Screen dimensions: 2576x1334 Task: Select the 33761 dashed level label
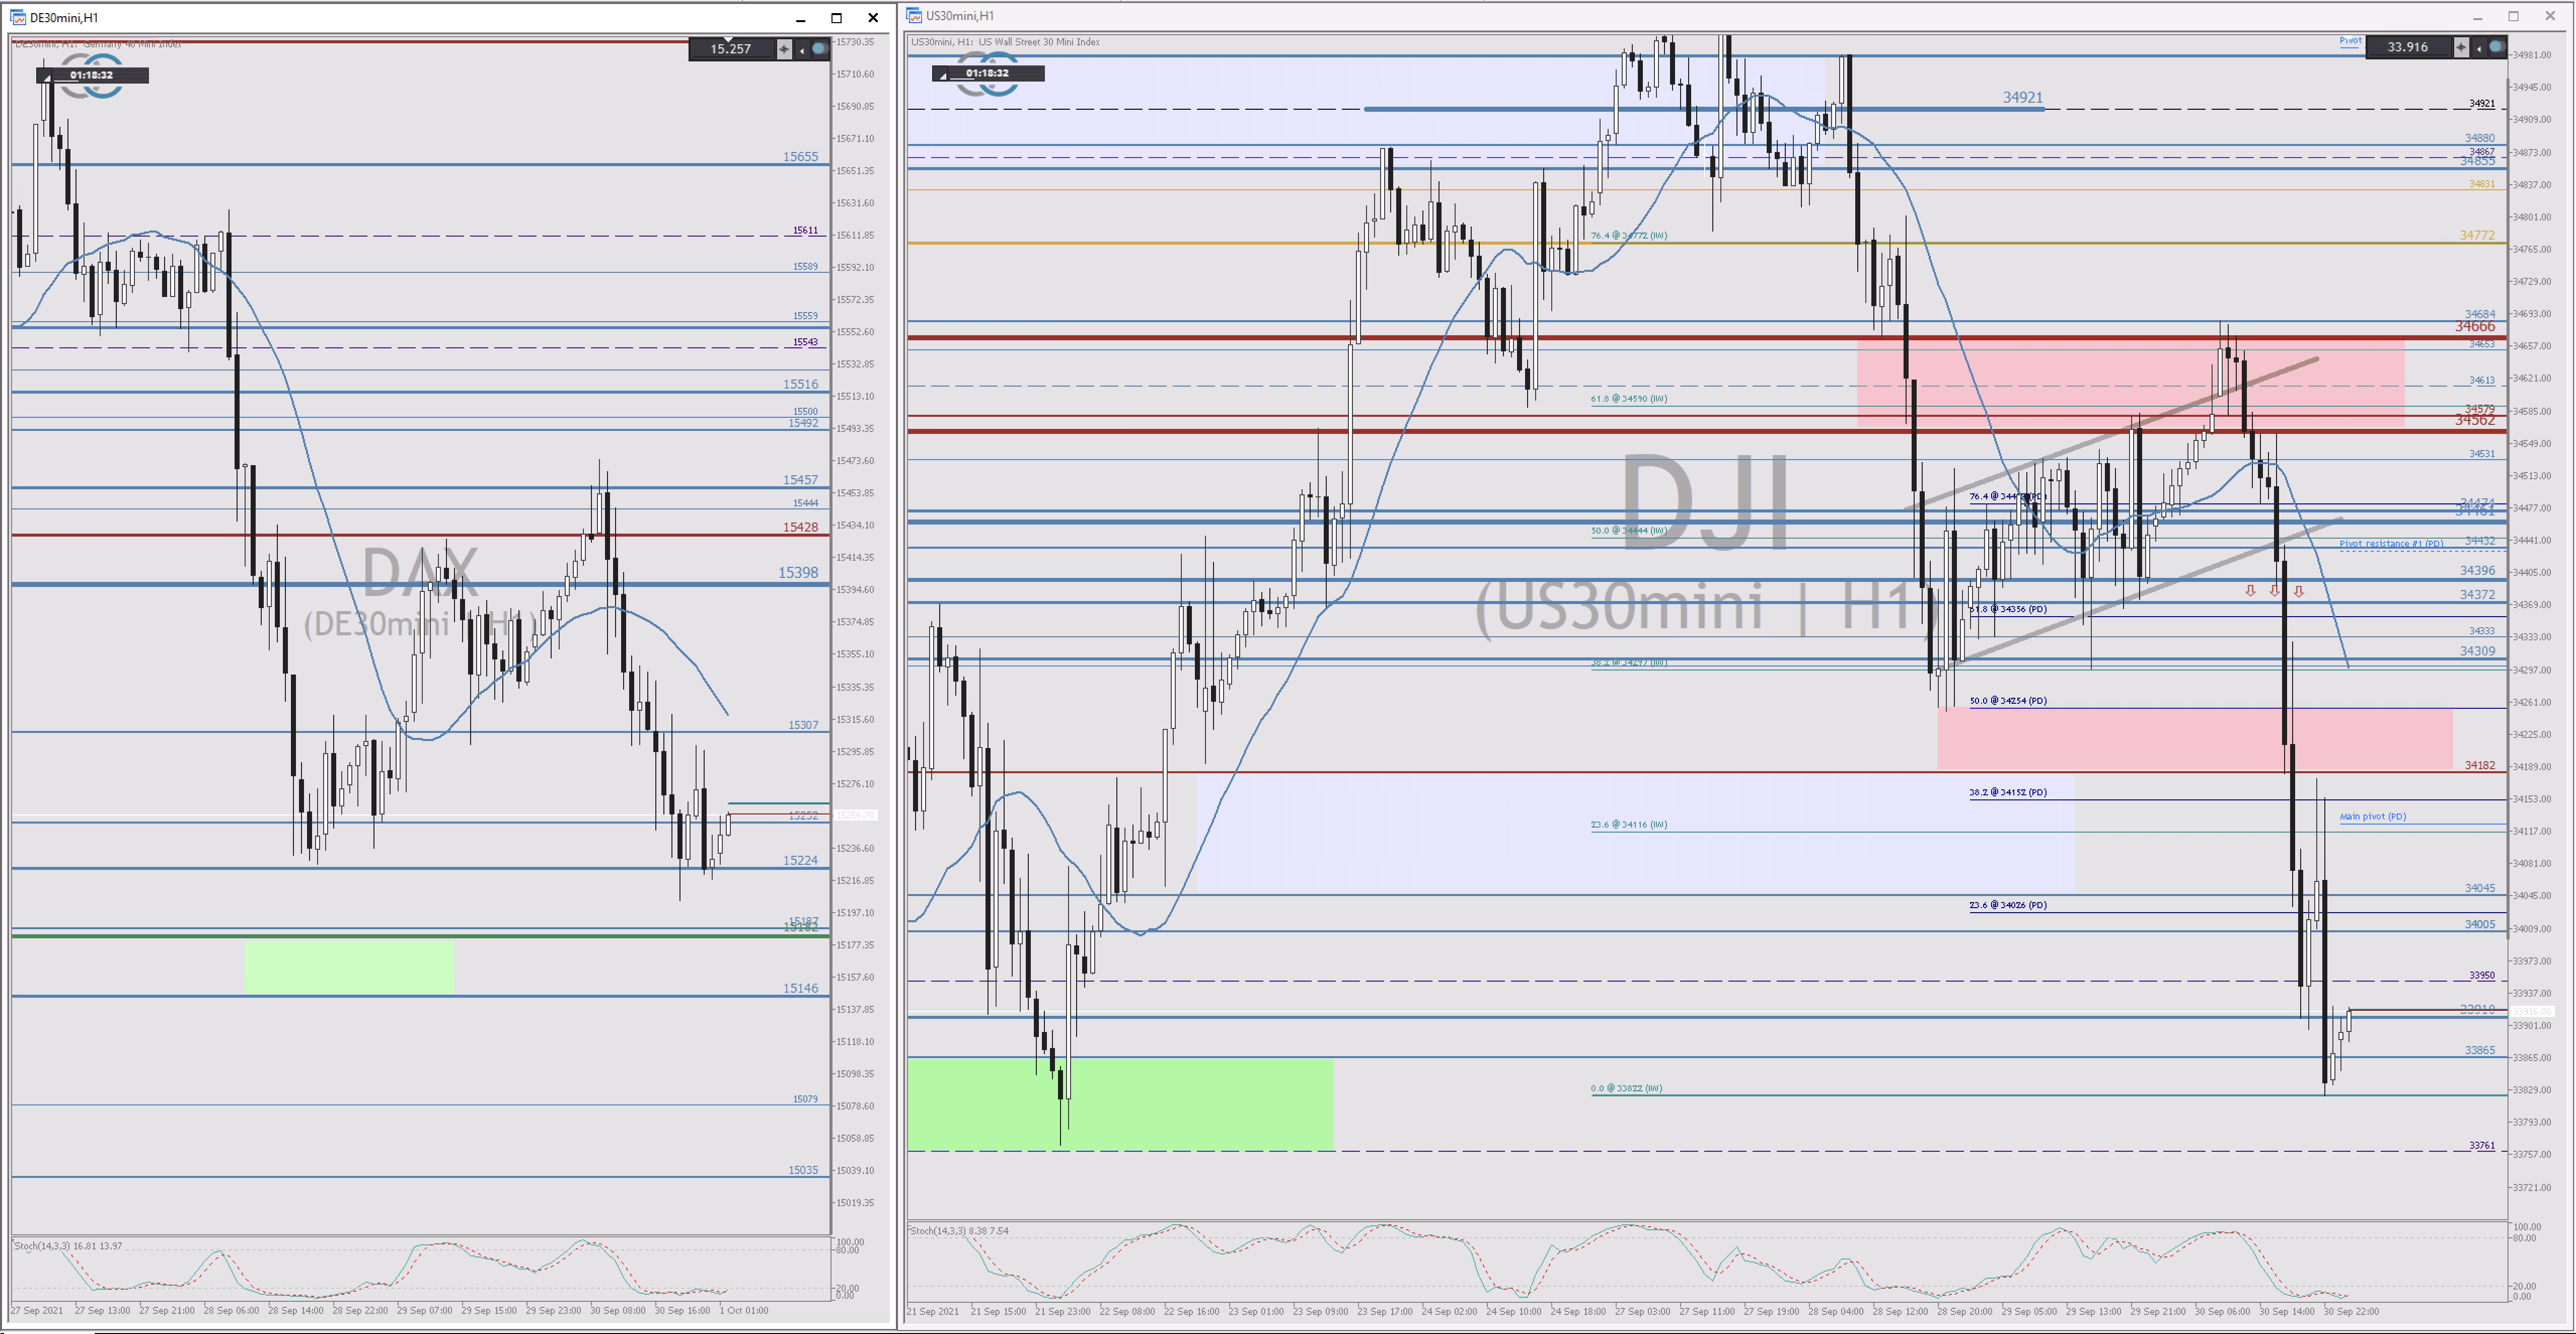point(2482,1145)
